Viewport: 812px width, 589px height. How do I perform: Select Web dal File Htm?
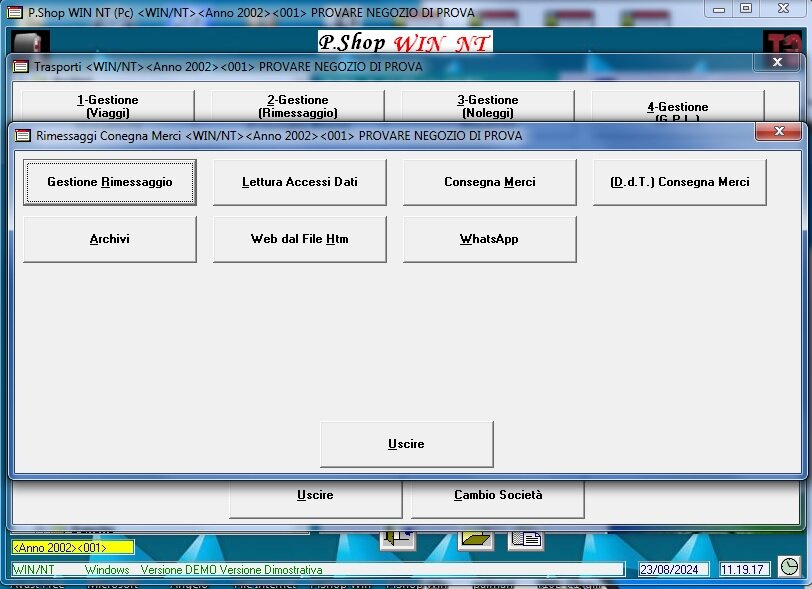300,239
